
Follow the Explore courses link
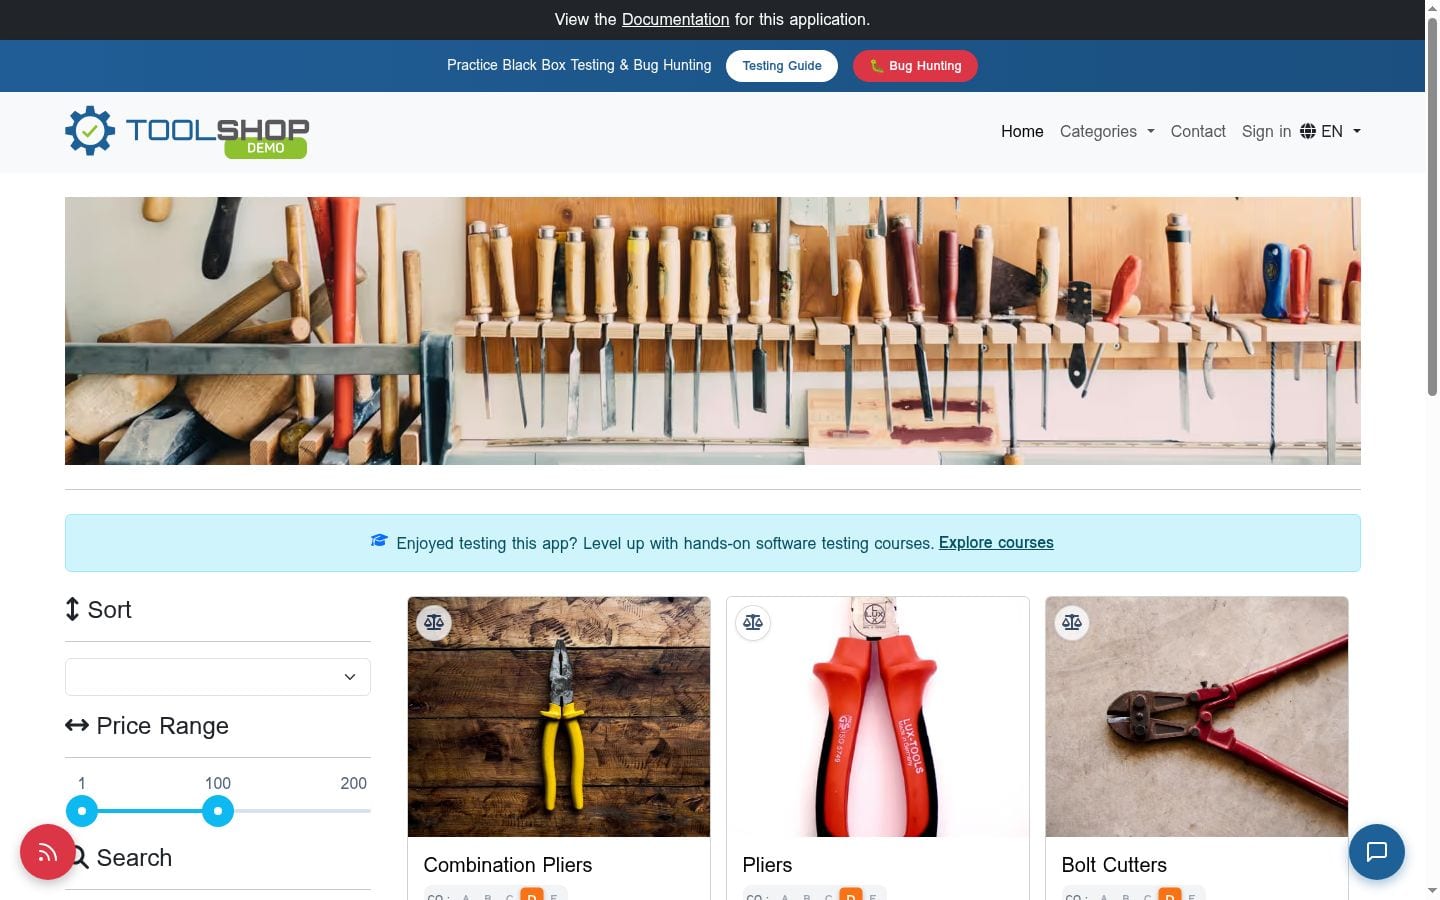click(996, 542)
